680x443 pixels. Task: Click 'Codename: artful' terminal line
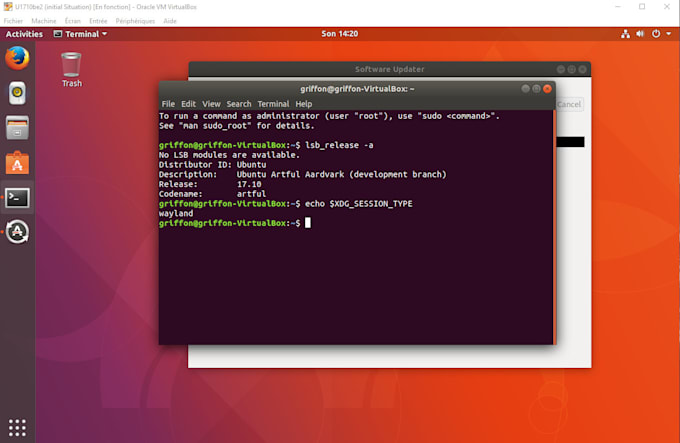(x=212, y=194)
